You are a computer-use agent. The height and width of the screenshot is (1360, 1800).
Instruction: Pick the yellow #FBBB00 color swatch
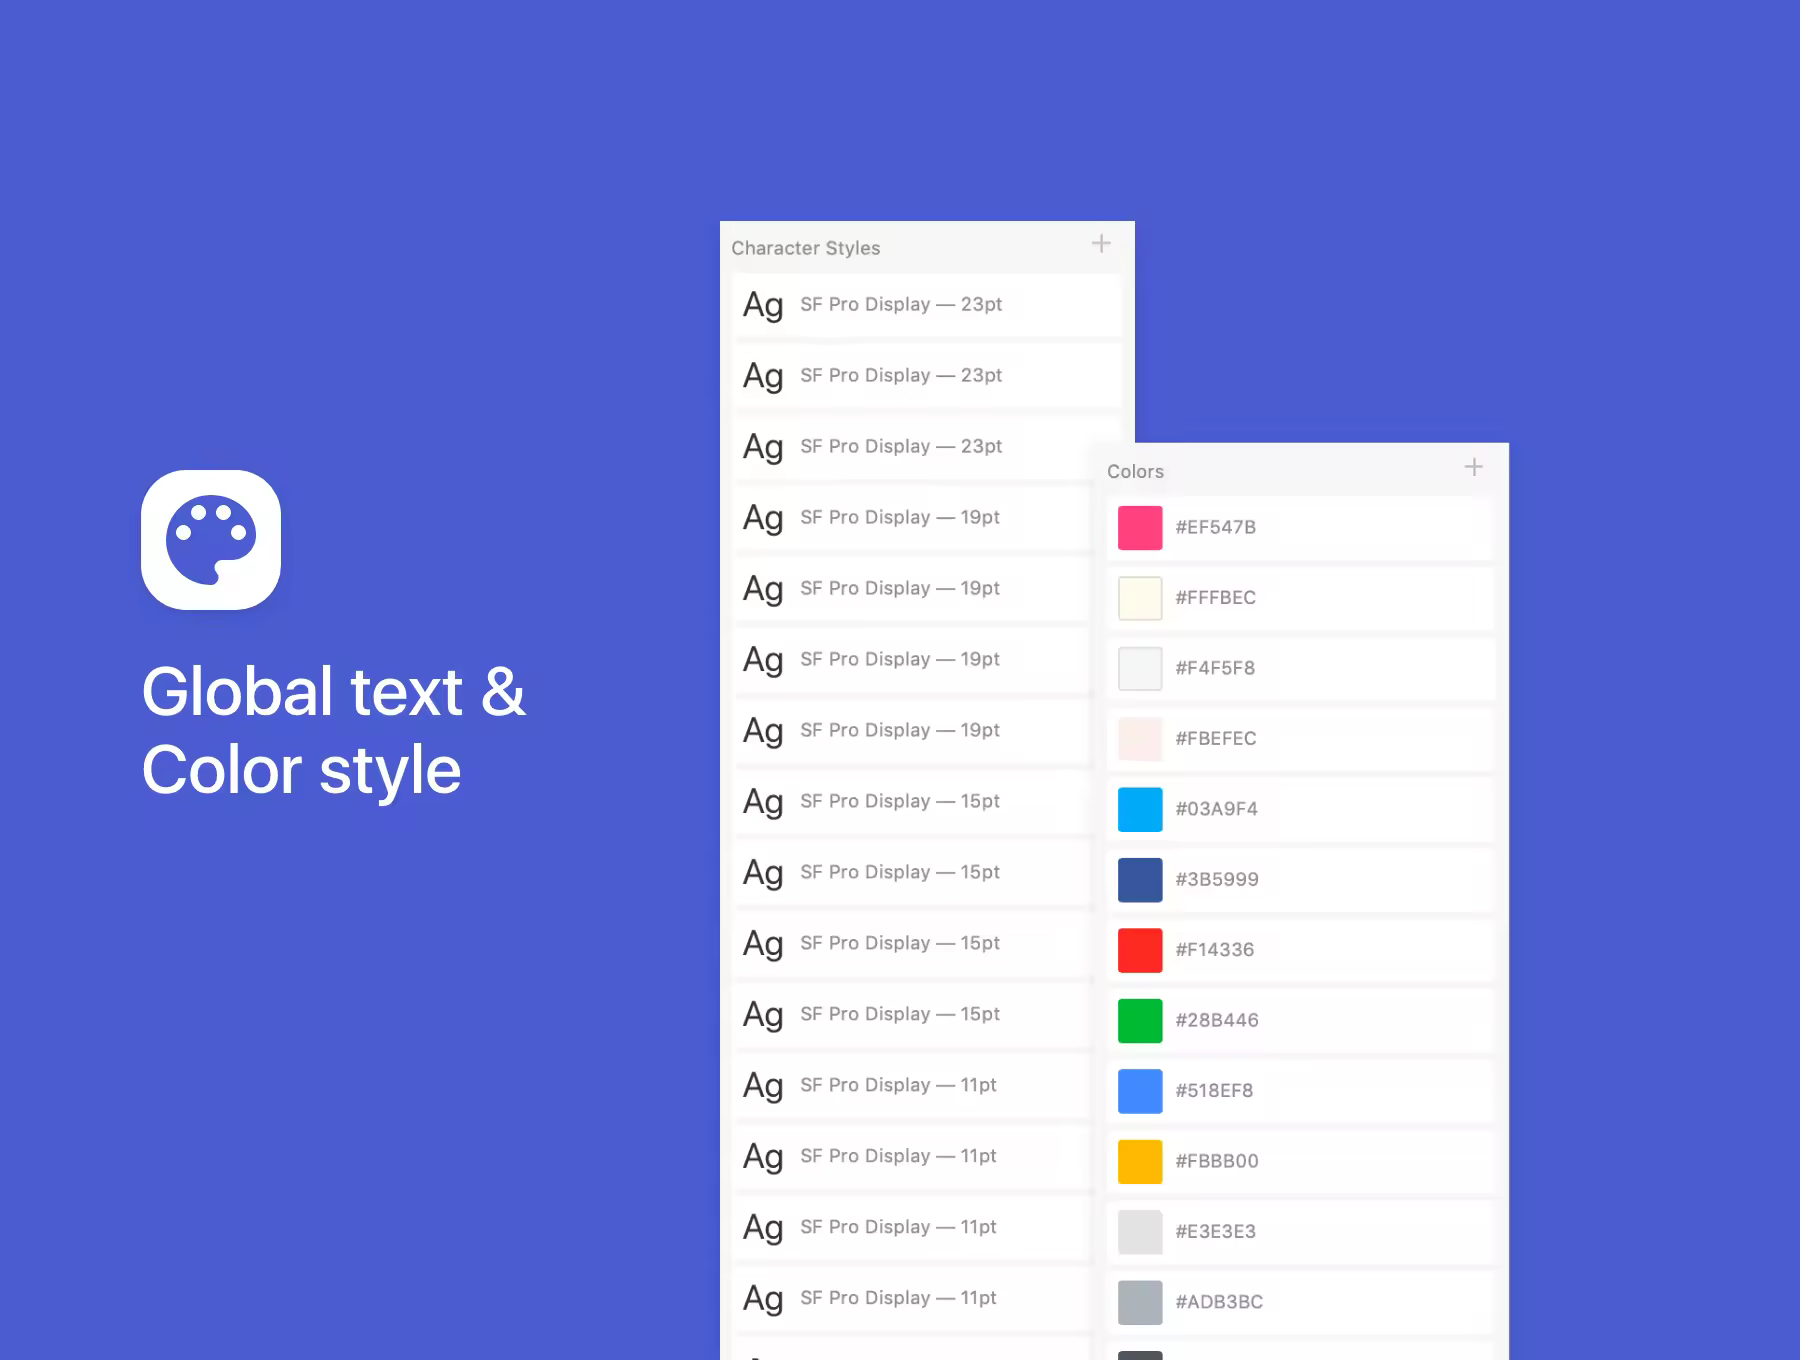[1140, 1162]
